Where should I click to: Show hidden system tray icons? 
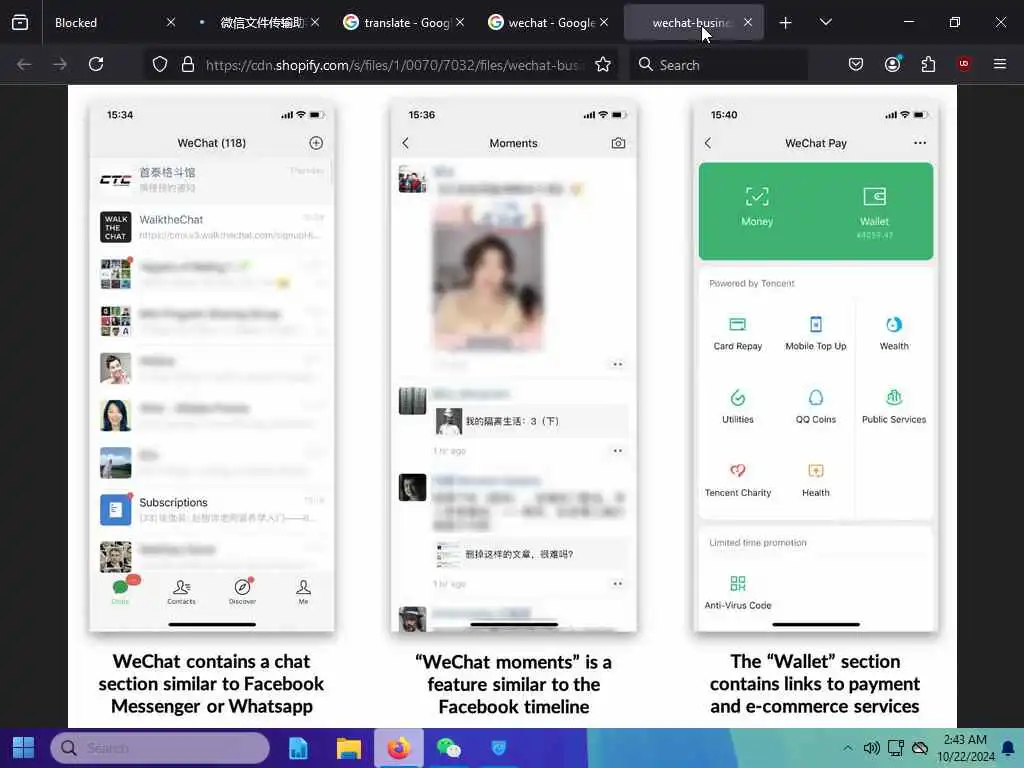848,748
